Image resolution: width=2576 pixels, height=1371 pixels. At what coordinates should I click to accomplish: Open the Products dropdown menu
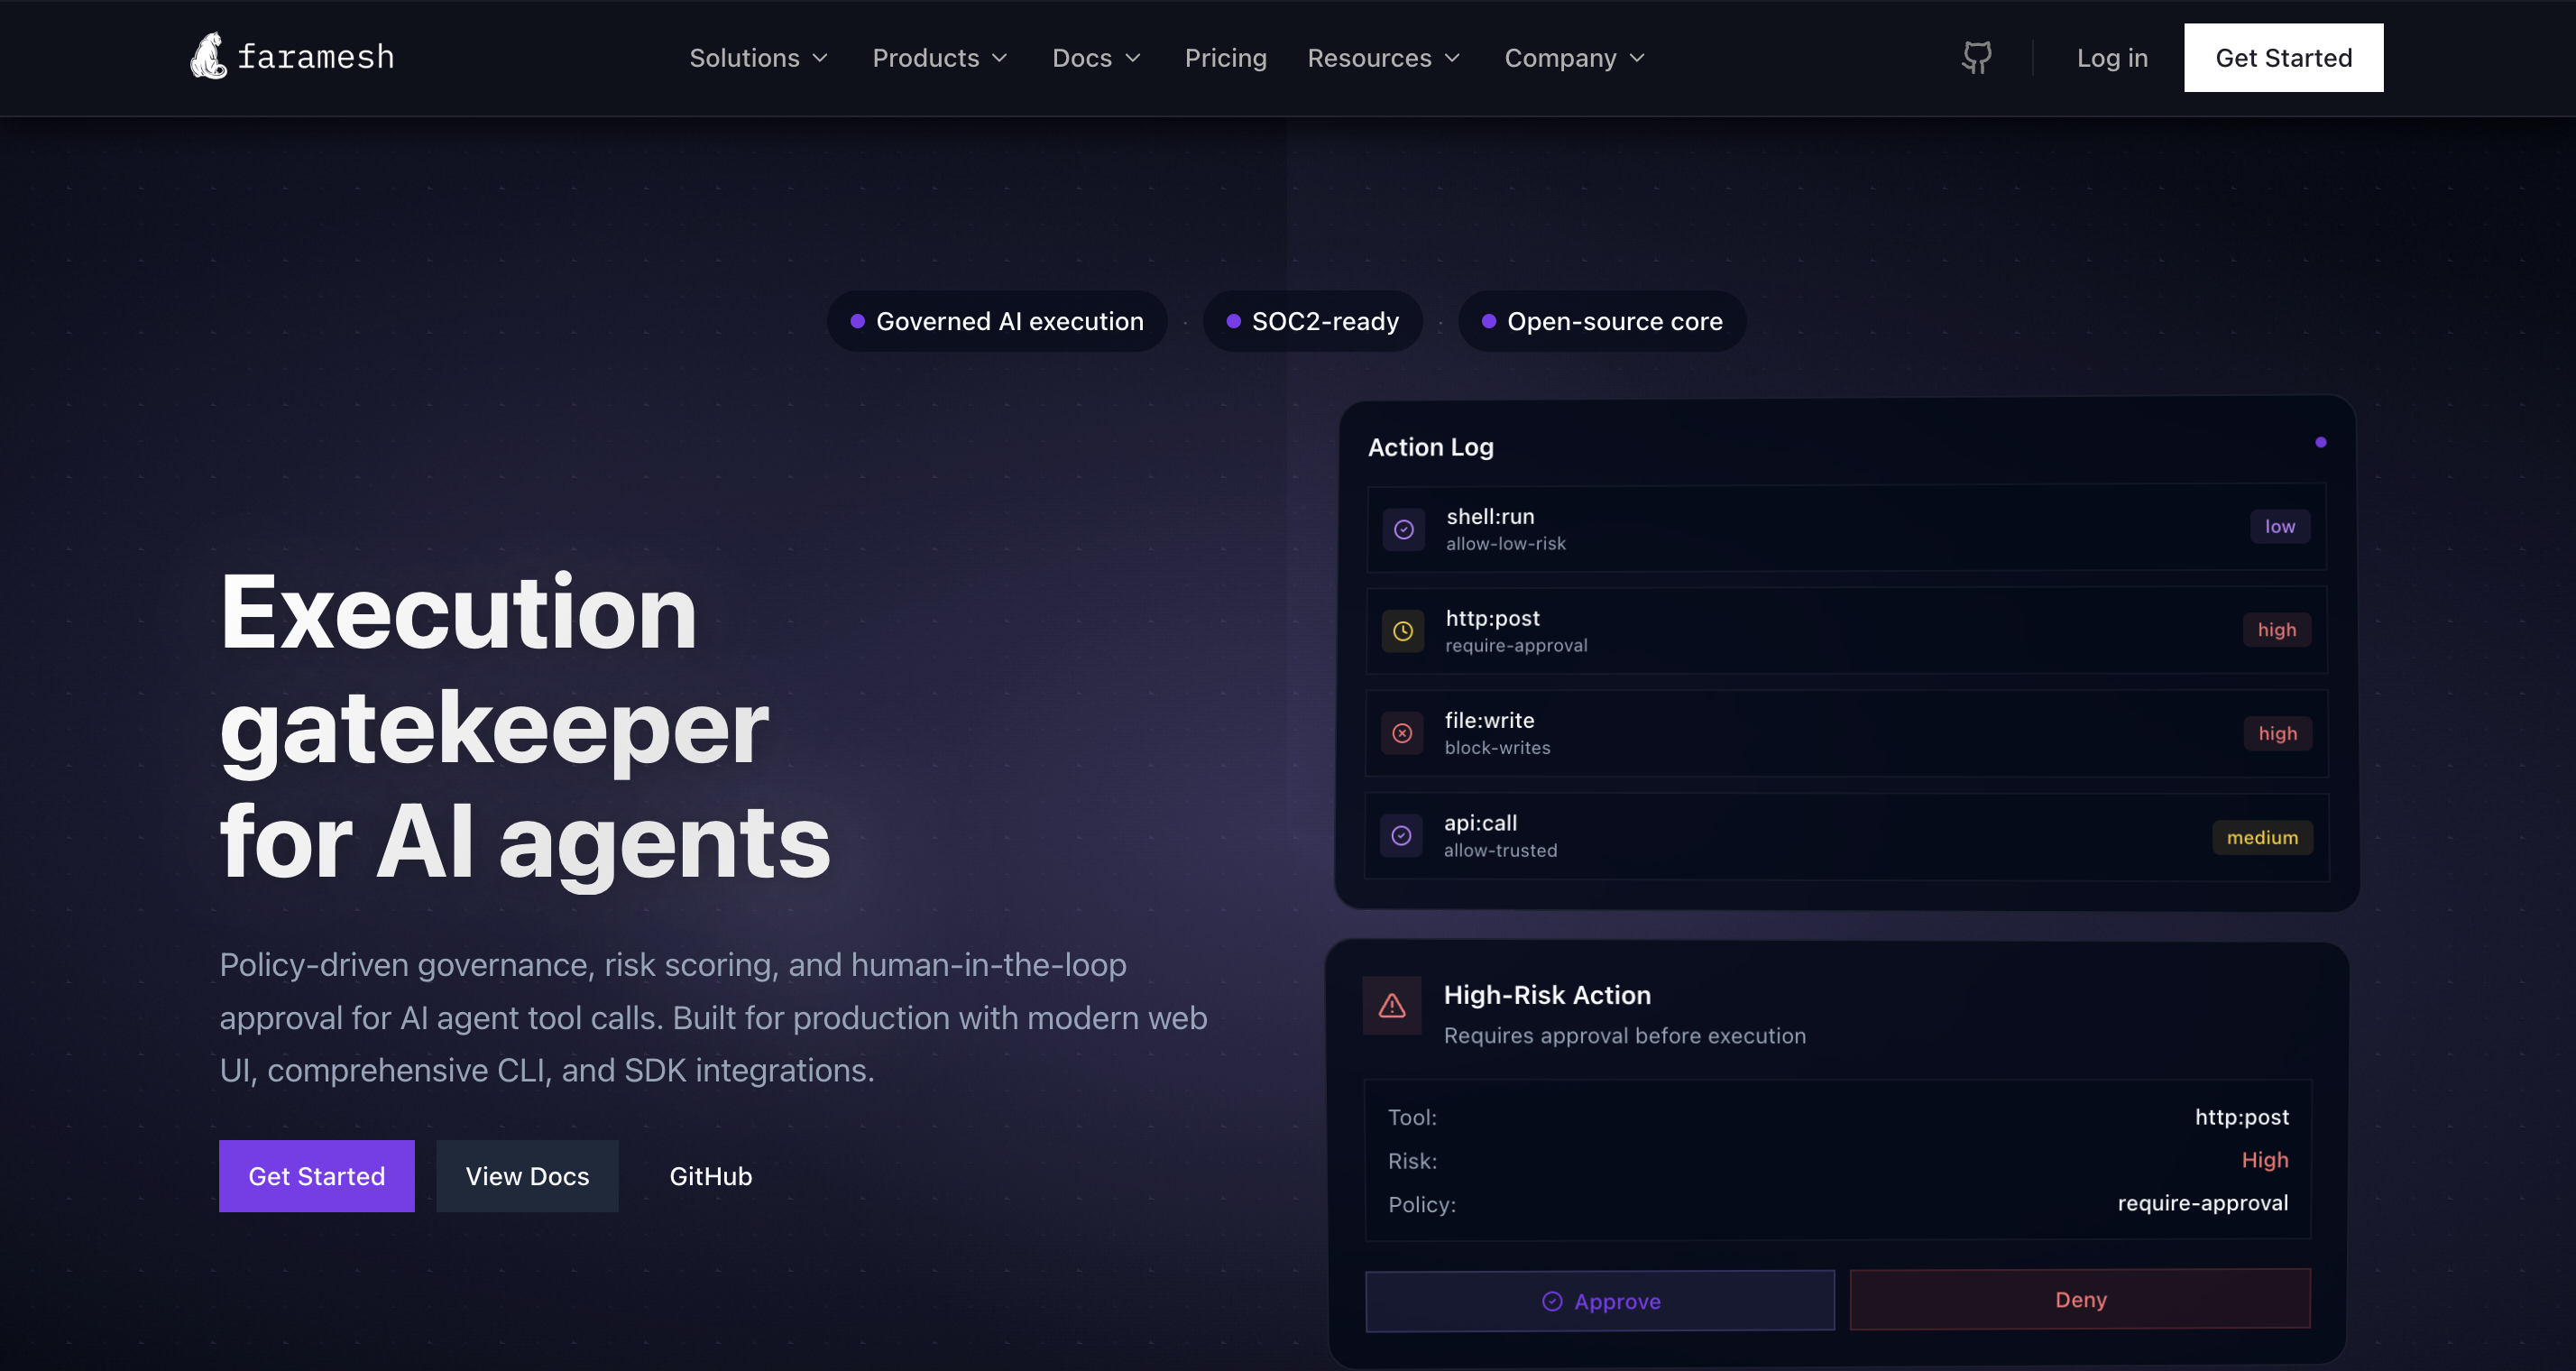click(x=939, y=58)
